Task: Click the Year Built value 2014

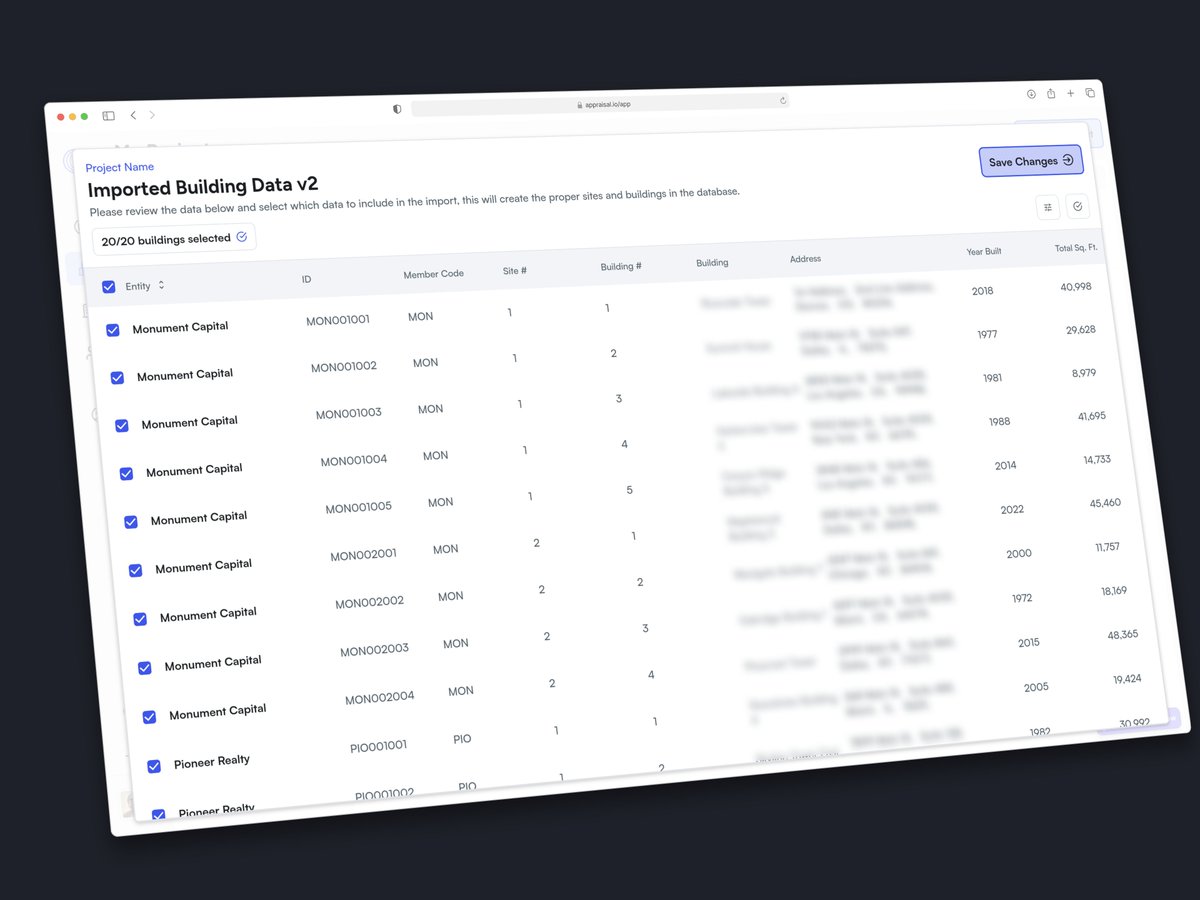Action: coord(1006,466)
